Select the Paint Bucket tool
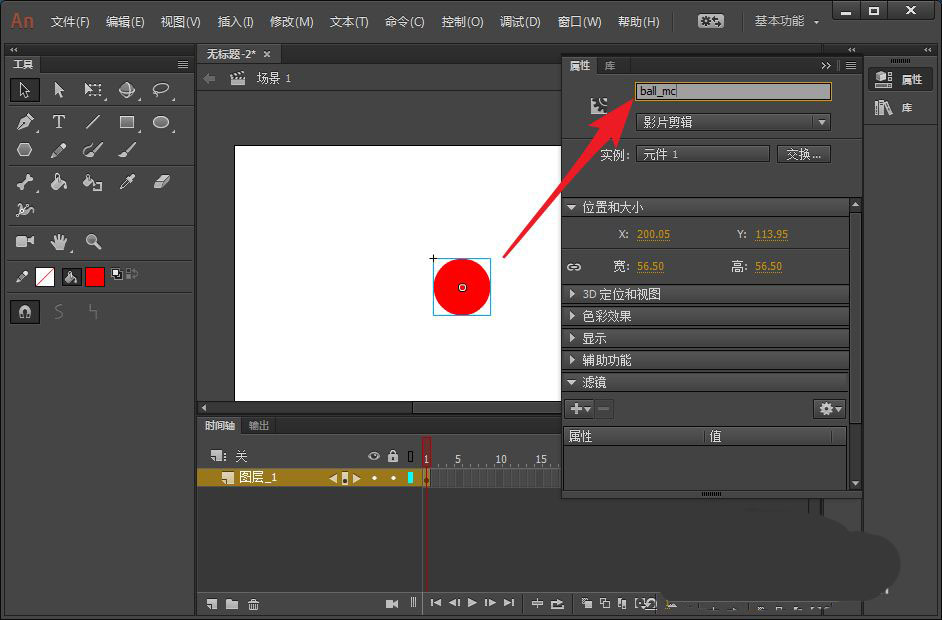This screenshot has height=620, width=942. coord(59,181)
